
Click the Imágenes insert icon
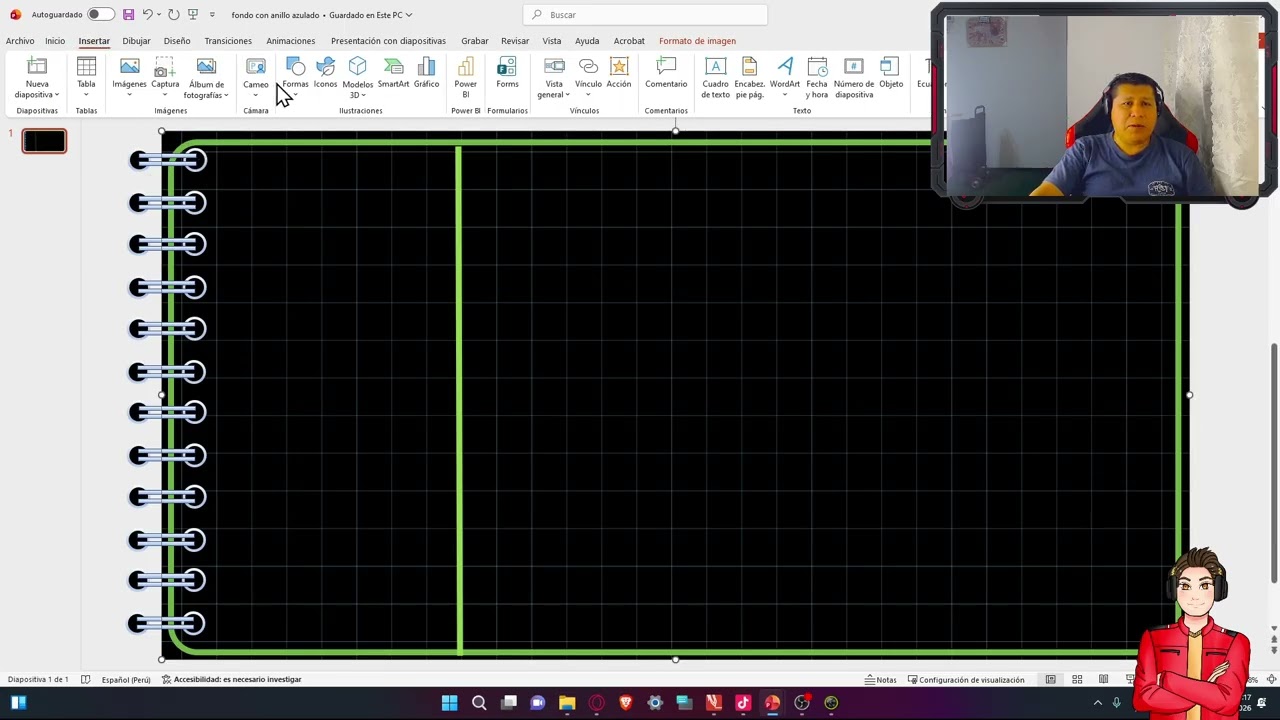click(x=129, y=78)
